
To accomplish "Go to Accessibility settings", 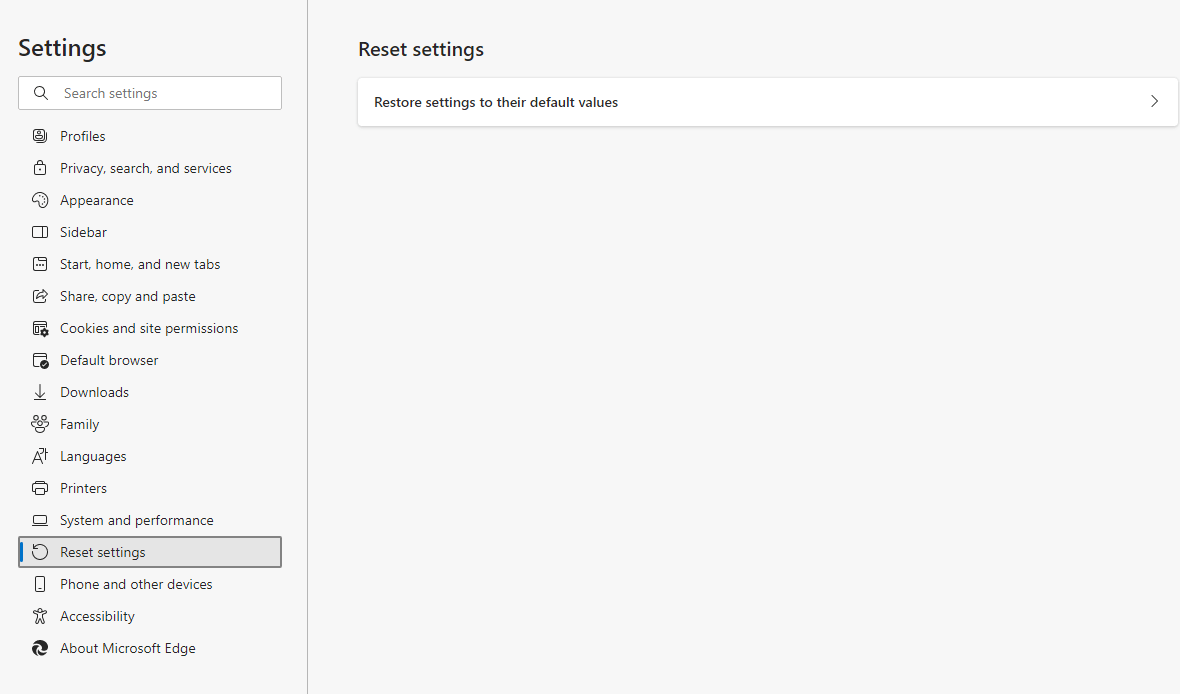I will pyautogui.click(x=150, y=616).
